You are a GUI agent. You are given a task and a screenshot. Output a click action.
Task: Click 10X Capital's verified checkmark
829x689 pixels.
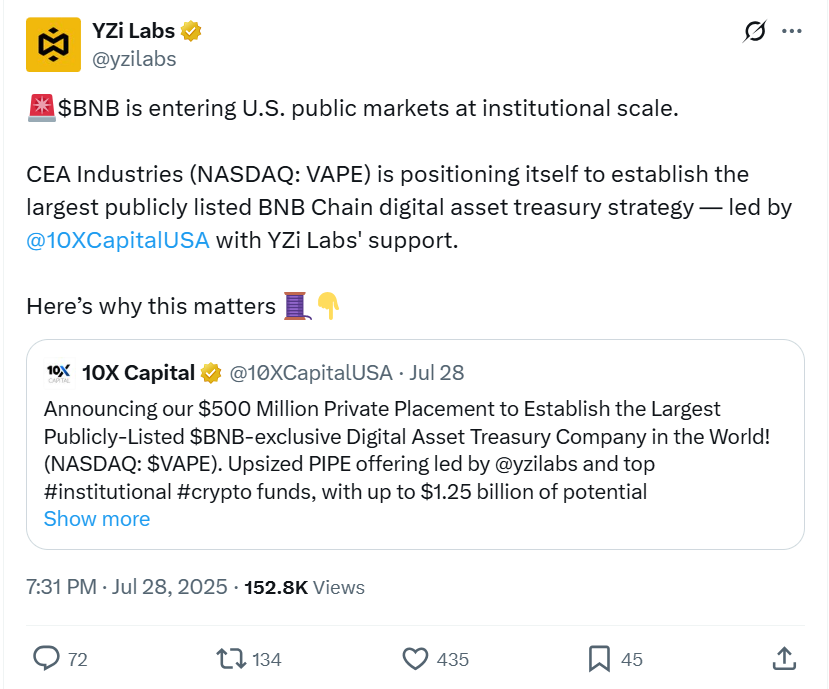click(x=207, y=372)
